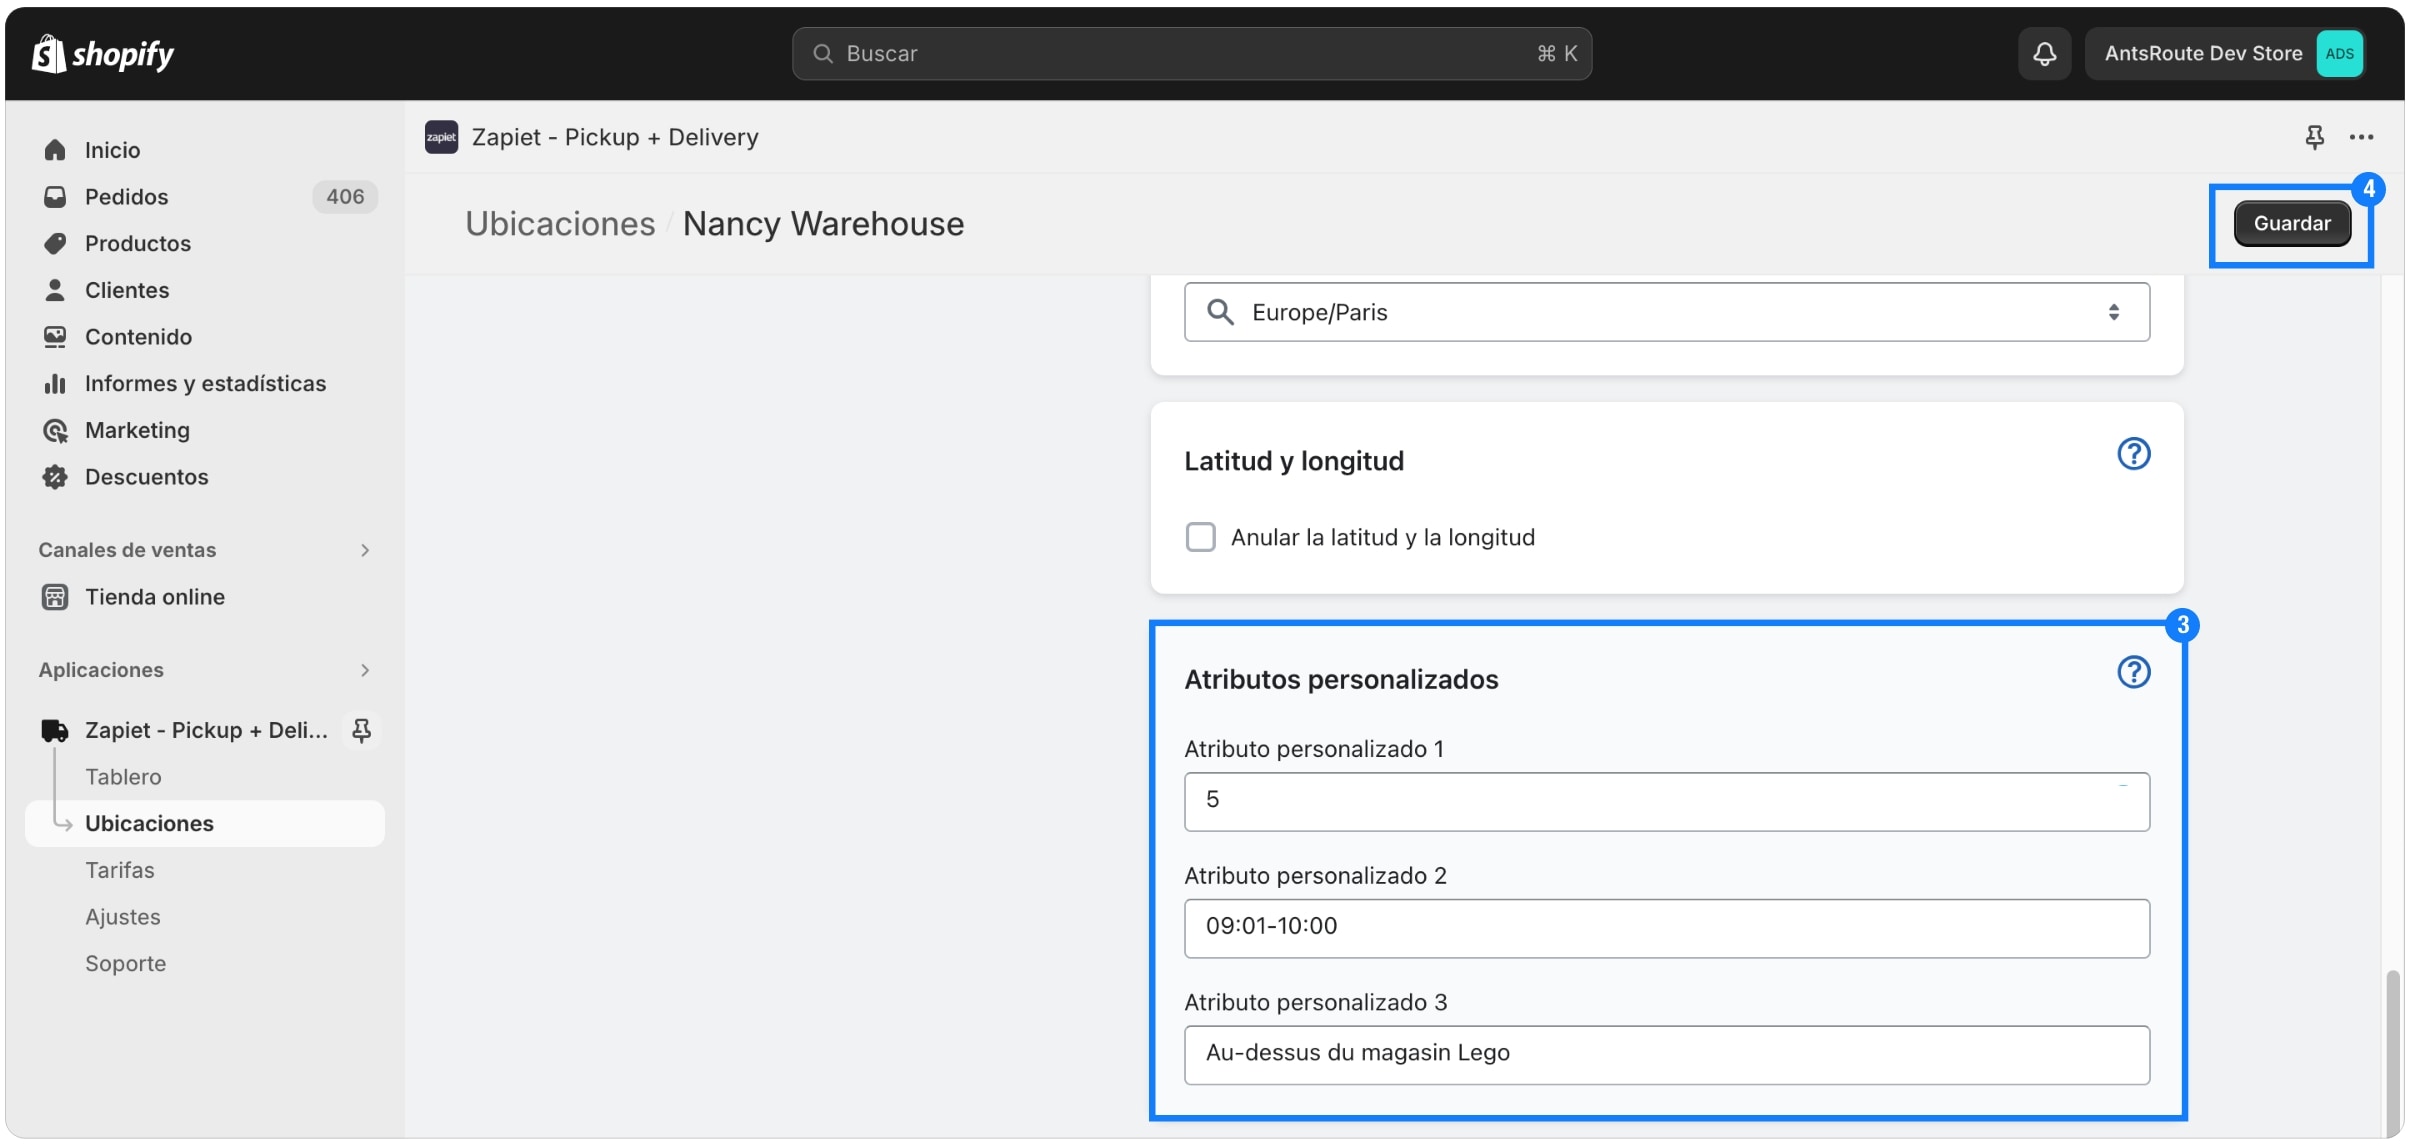
Task: Pin the app using header pin icon
Action: pos(2314,137)
